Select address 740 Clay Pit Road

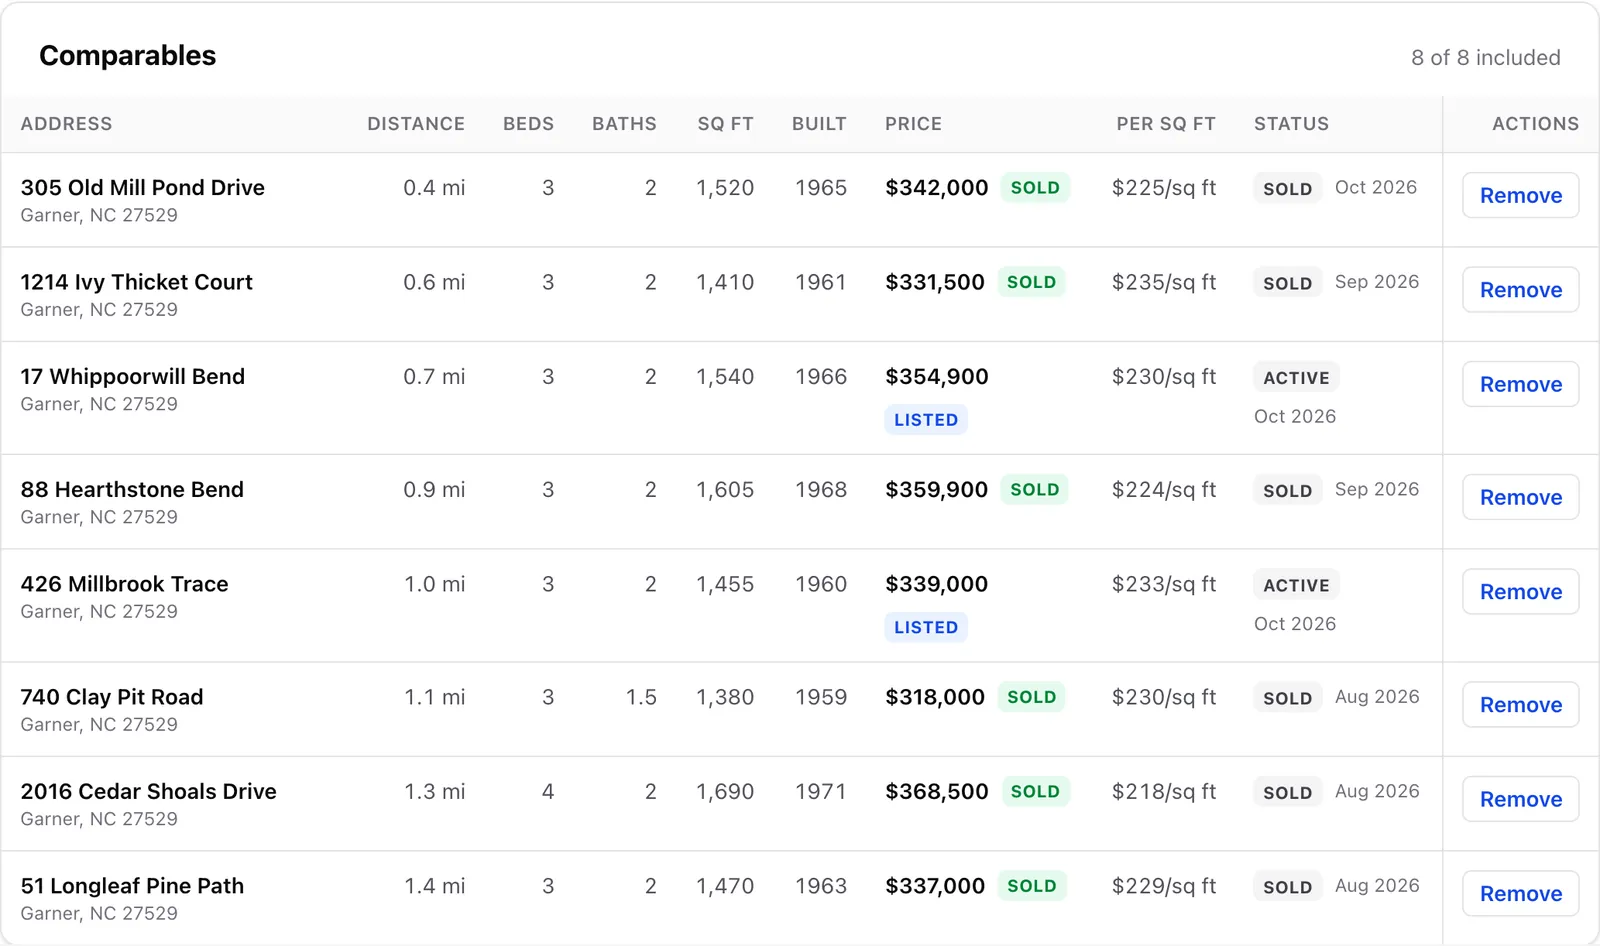[x=112, y=697]
